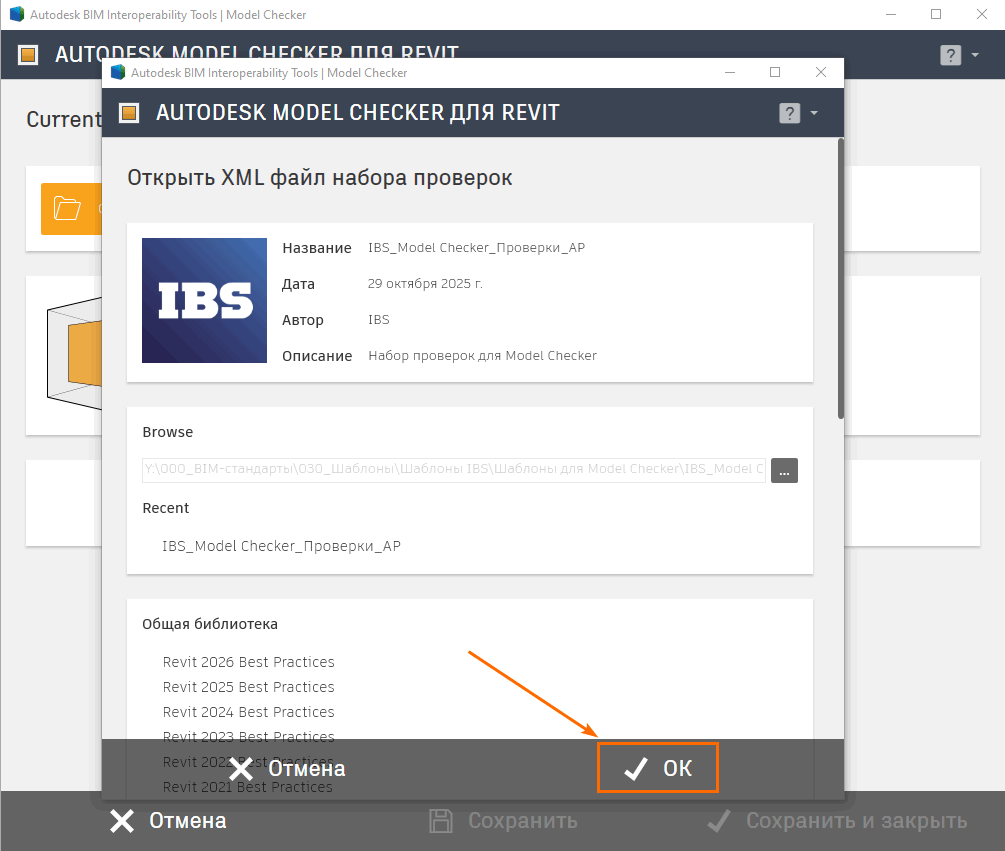Close the front dialog window
This screenshot has width=1005, height=851.
[820, 72]
